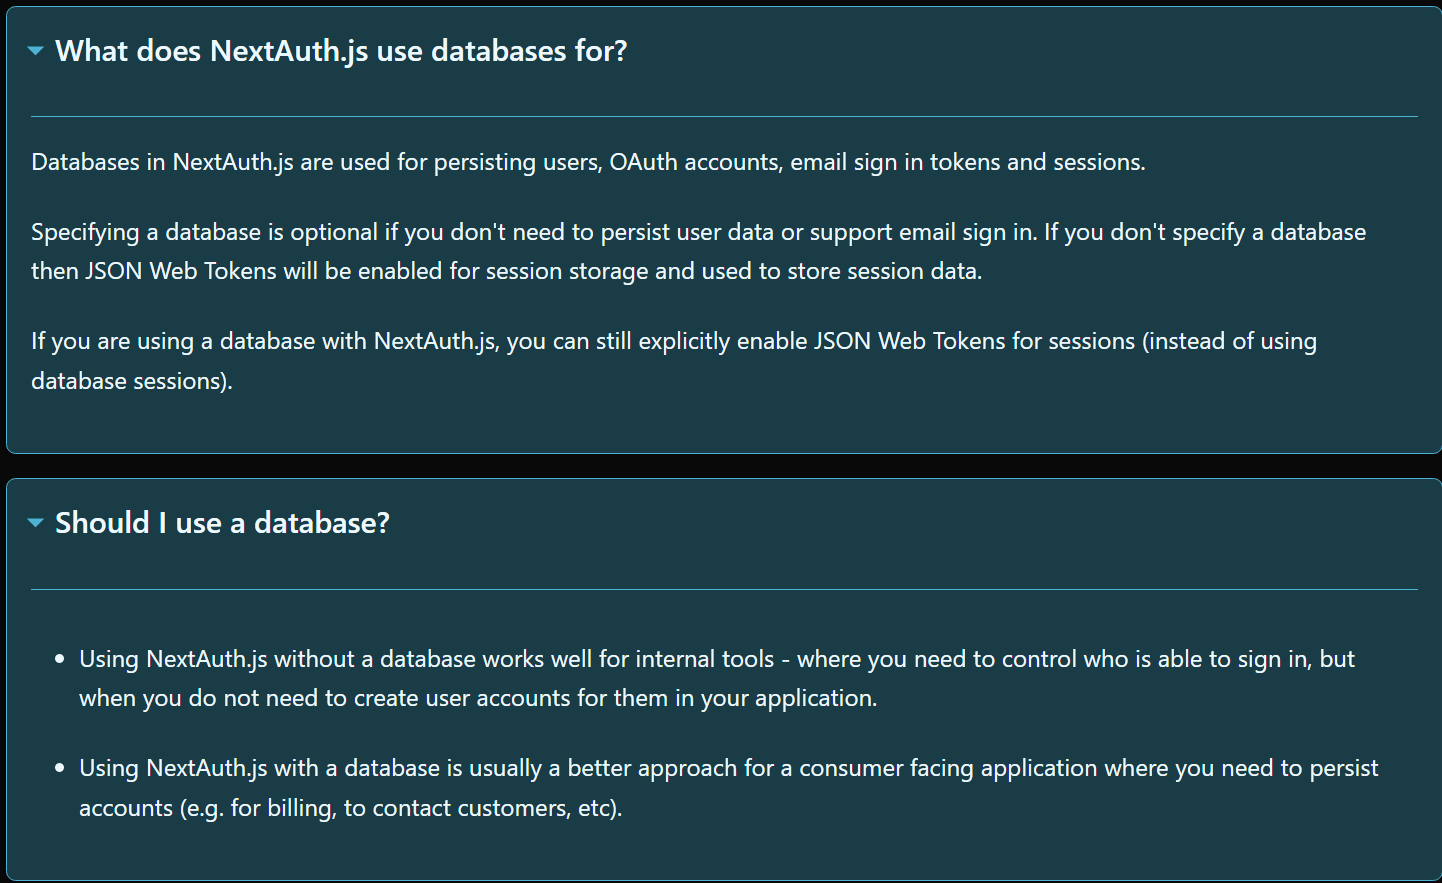This screenshot has height=883, width=1442.
Task: Click the divider line under second heading
Action: tap(724, 590)
